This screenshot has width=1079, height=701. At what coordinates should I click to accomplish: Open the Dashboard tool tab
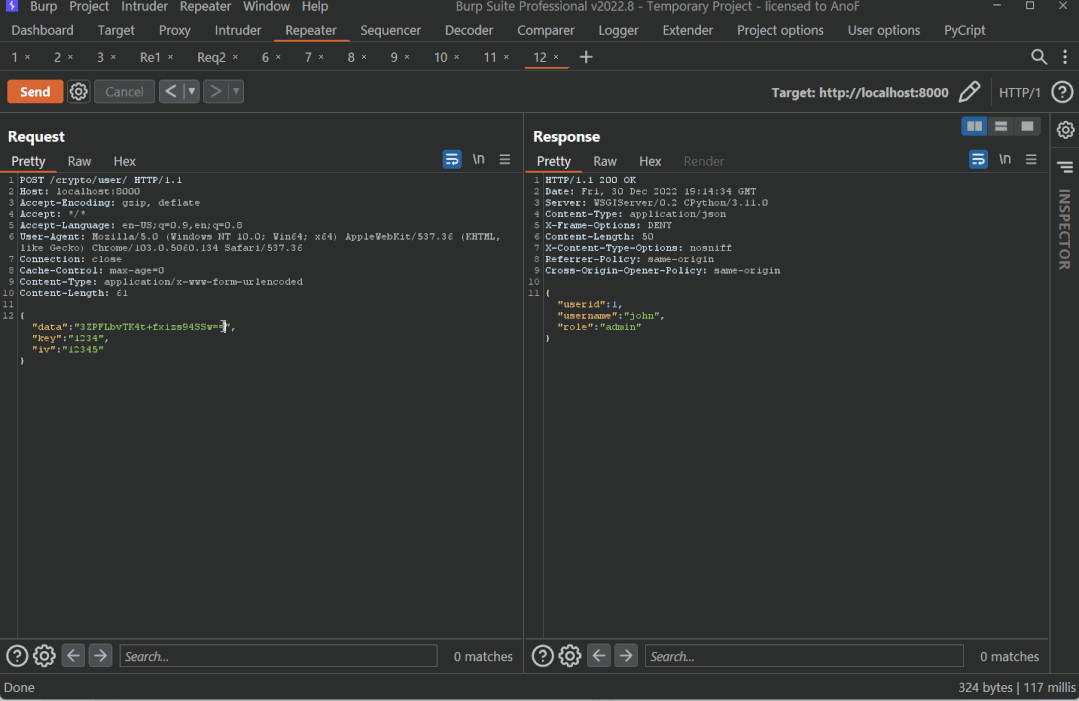tap(43, 30)
